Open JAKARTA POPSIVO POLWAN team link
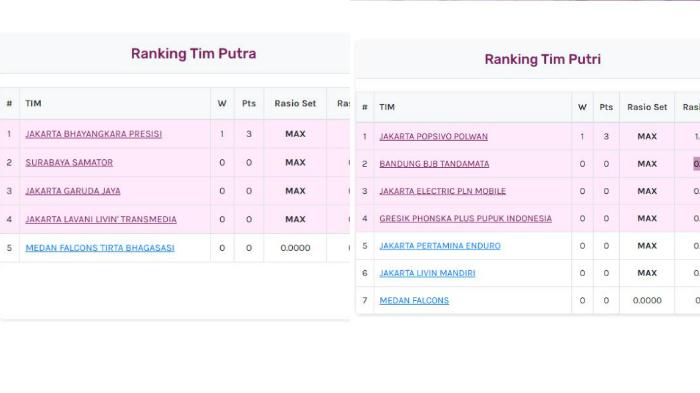Image resolution: width=700 pixels, height=393 pixels. (433, 137)
